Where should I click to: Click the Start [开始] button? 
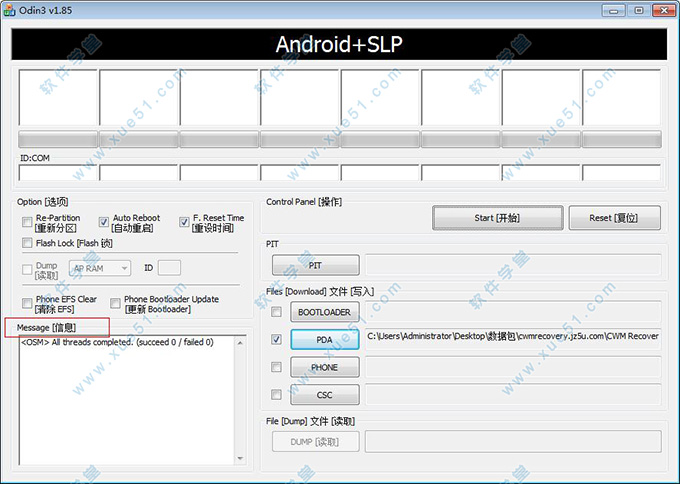click(496, 217)
